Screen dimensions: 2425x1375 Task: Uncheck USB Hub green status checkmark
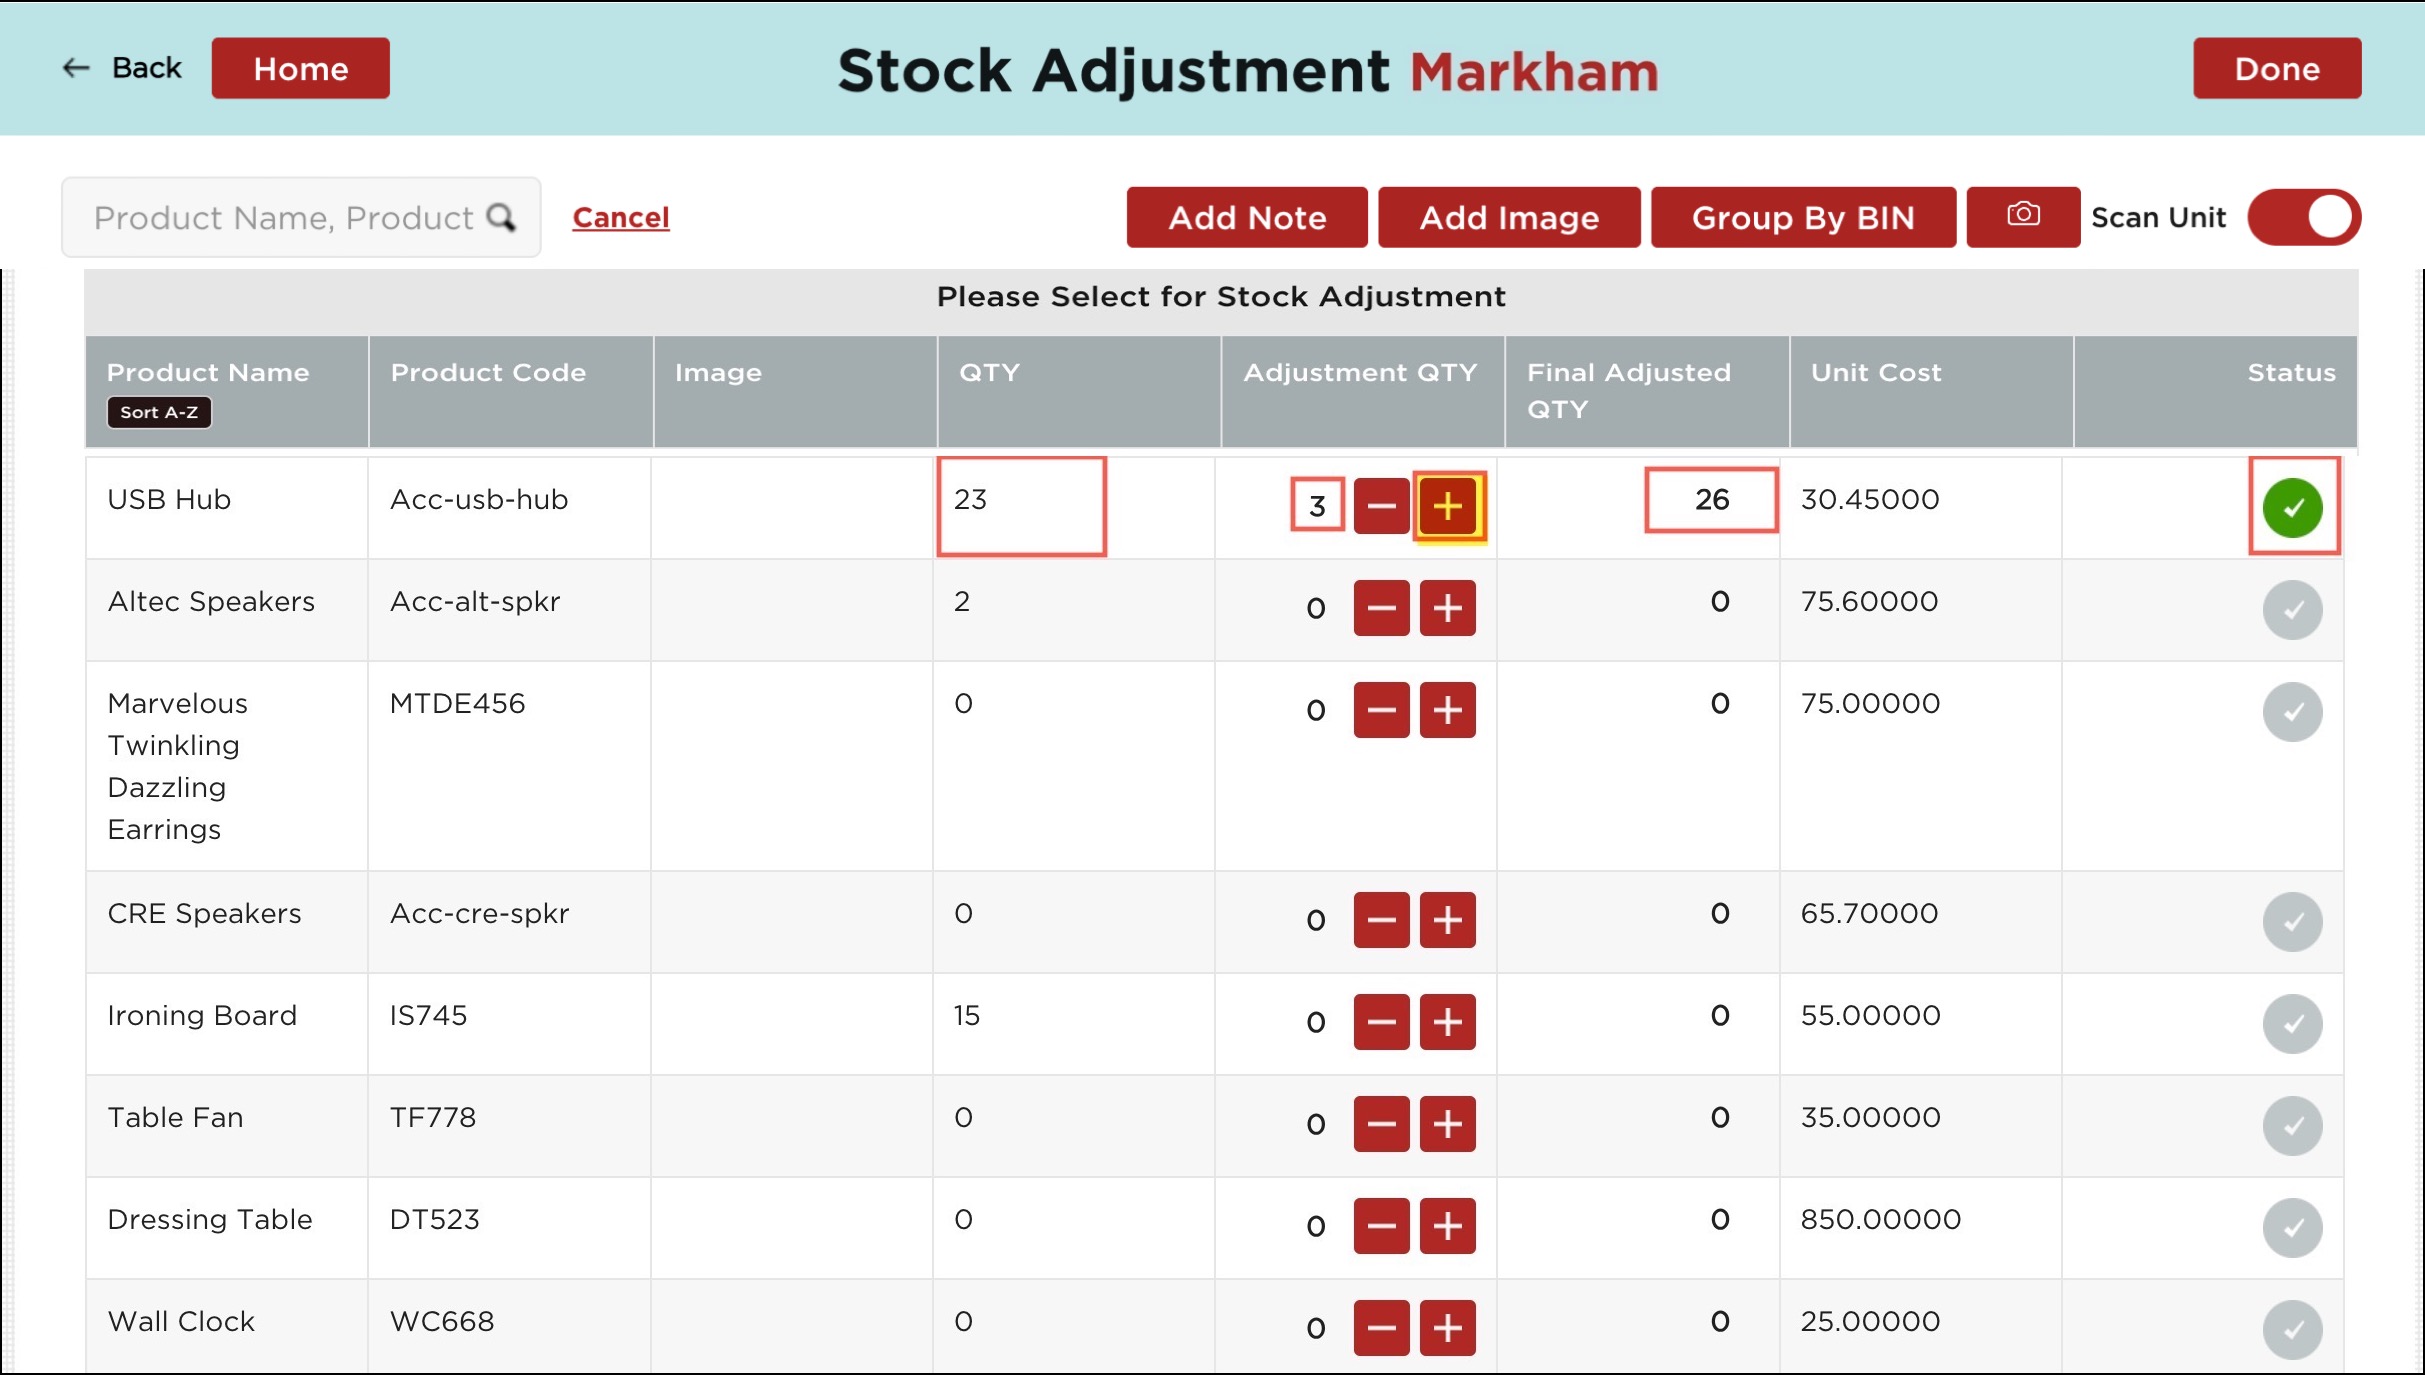2292,507
